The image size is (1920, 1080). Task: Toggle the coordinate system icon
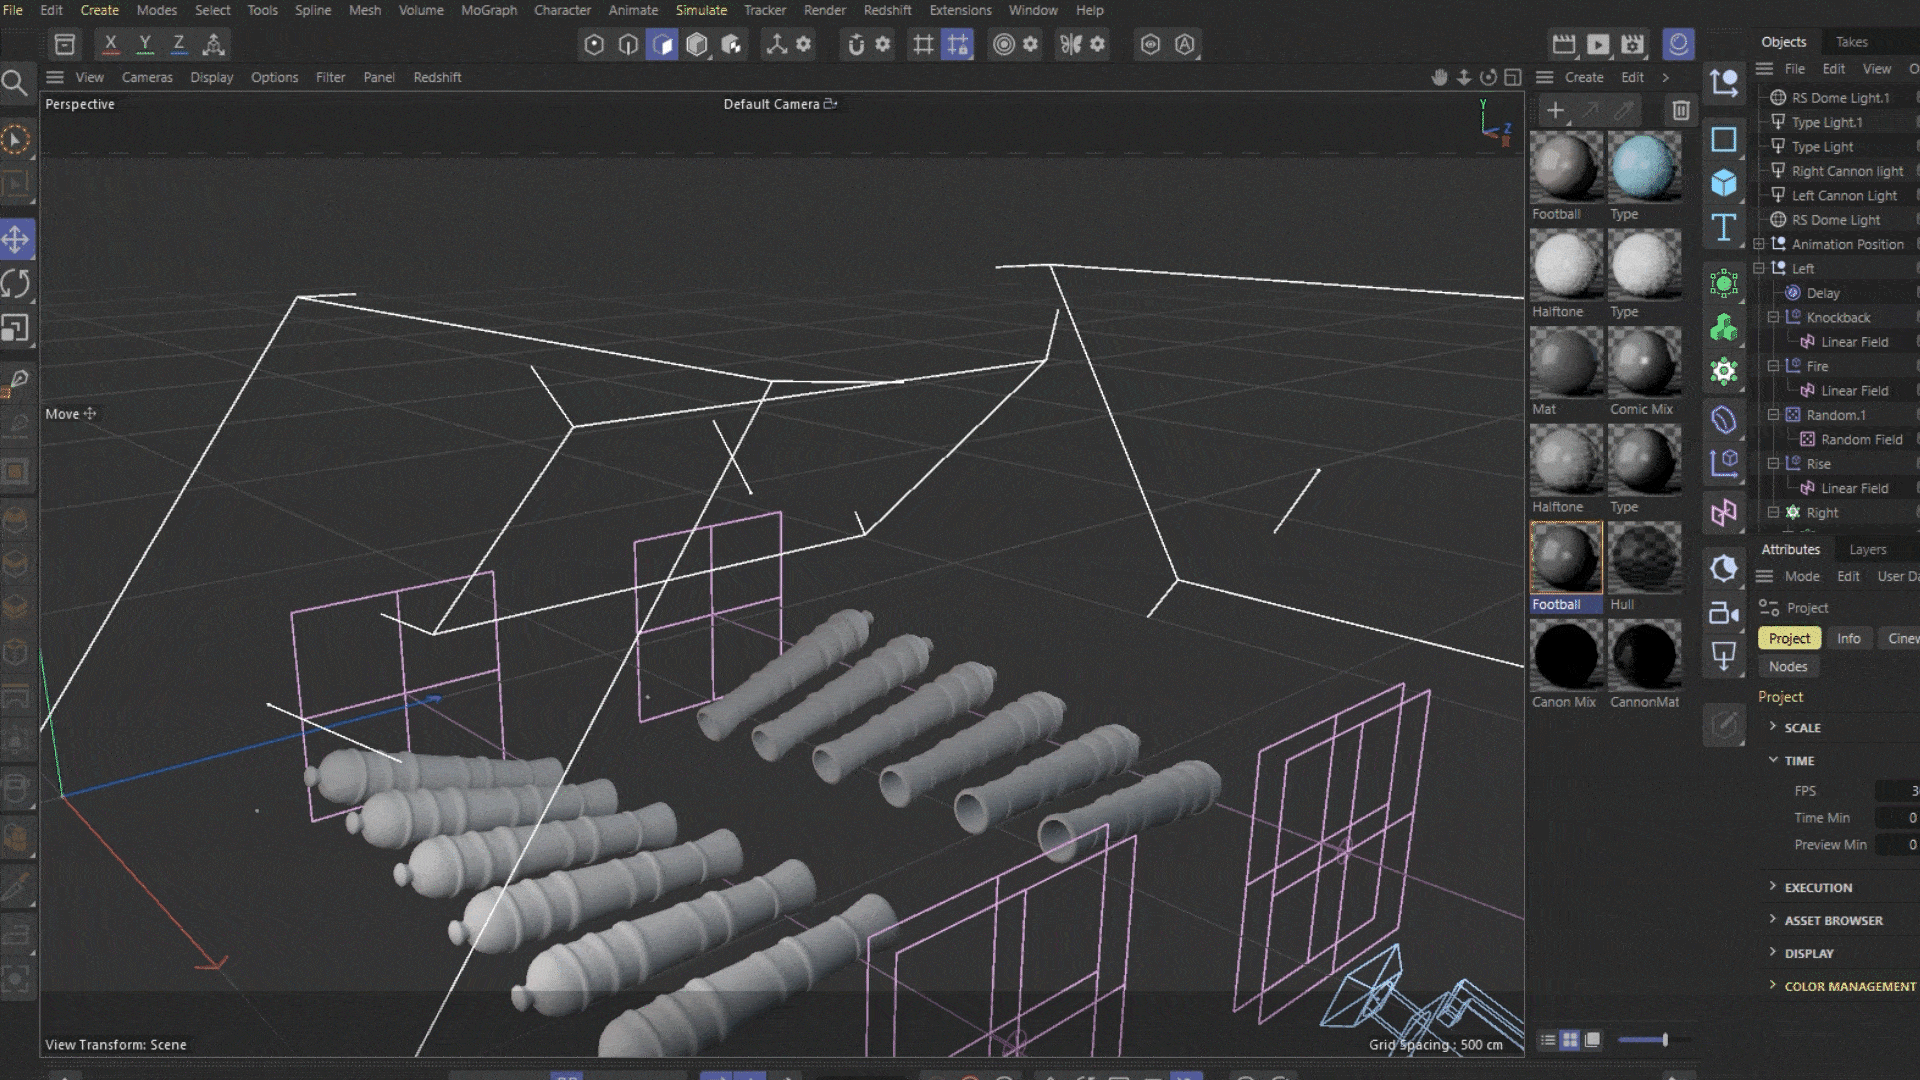[213, 44]
